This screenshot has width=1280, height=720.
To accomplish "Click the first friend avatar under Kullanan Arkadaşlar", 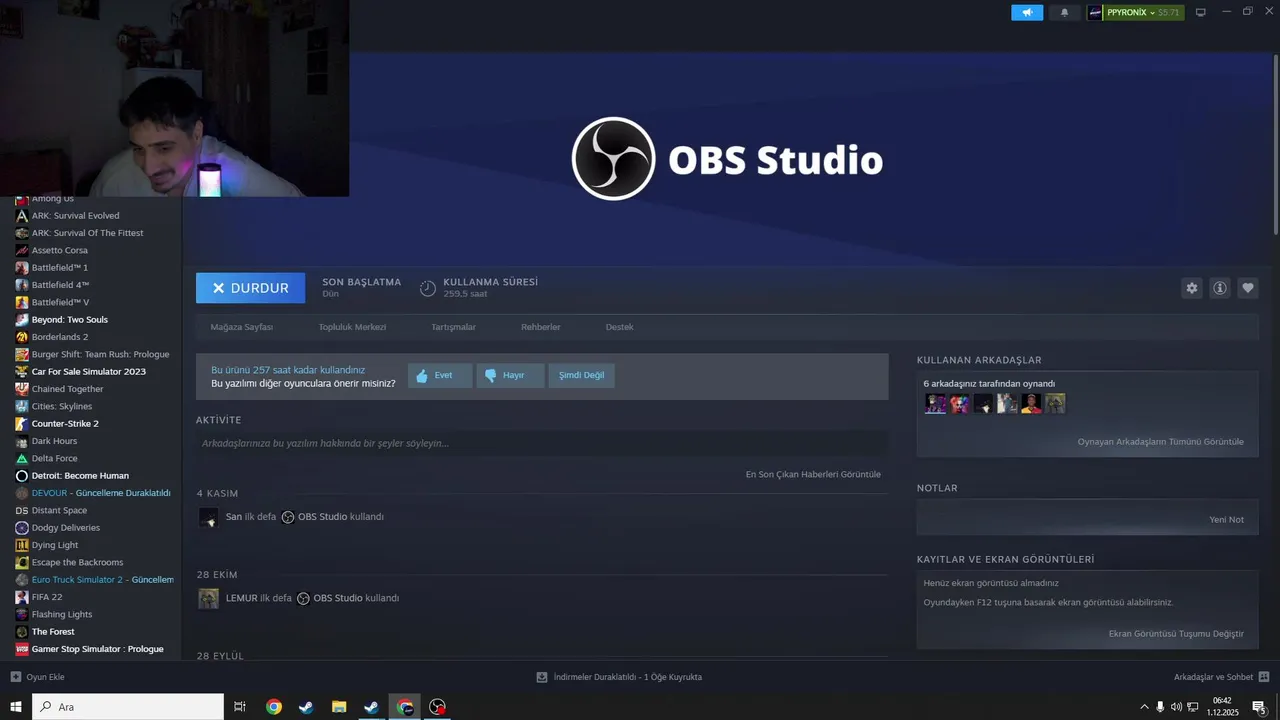I will (935, 403).
